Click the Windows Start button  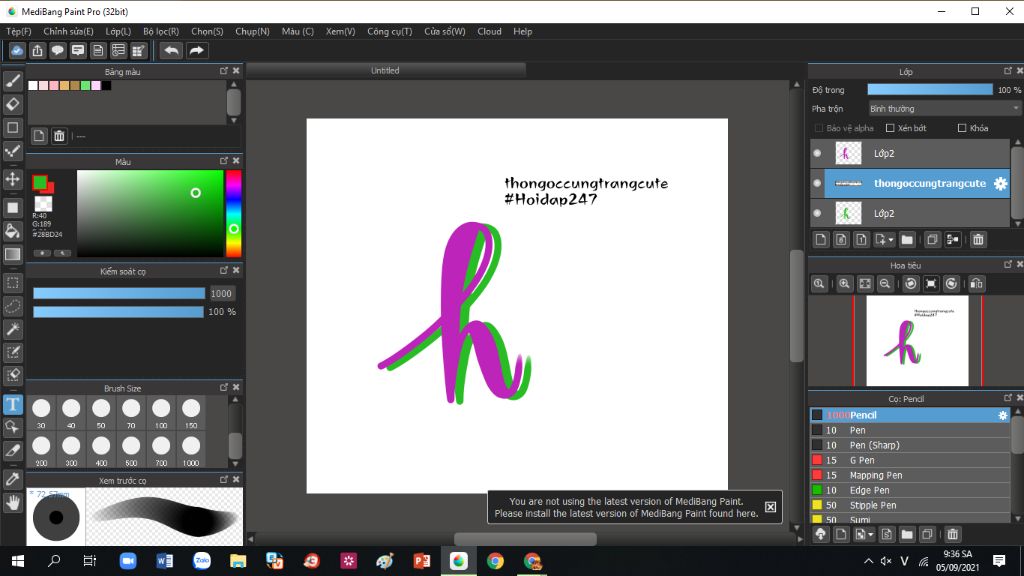click(x=18, y=561)
